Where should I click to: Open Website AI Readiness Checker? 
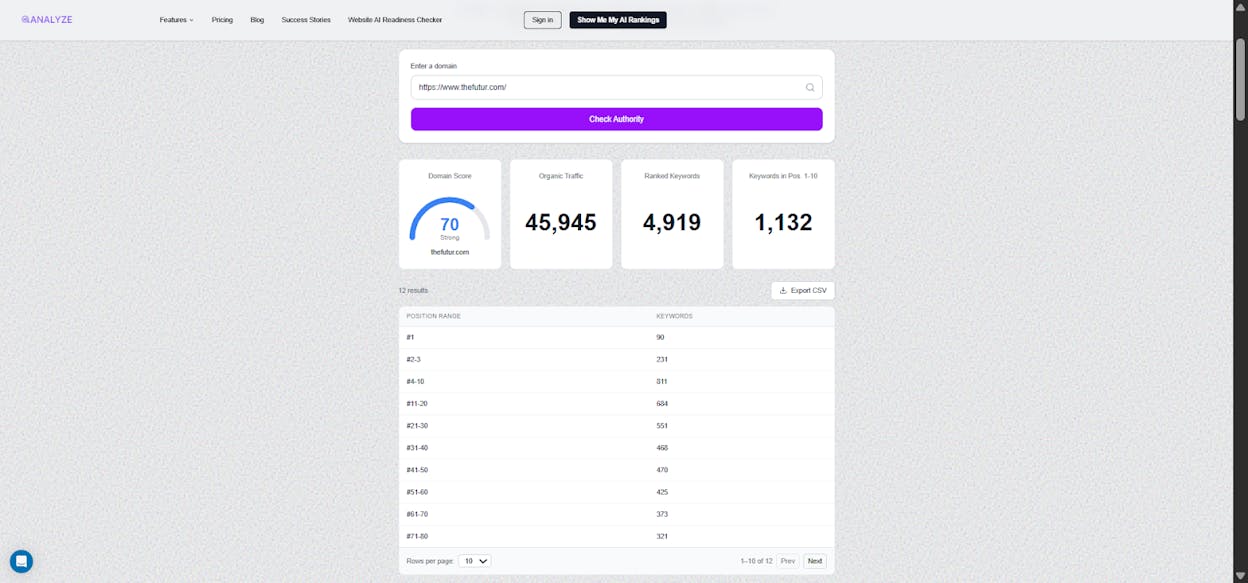click(x=395, y=20)
